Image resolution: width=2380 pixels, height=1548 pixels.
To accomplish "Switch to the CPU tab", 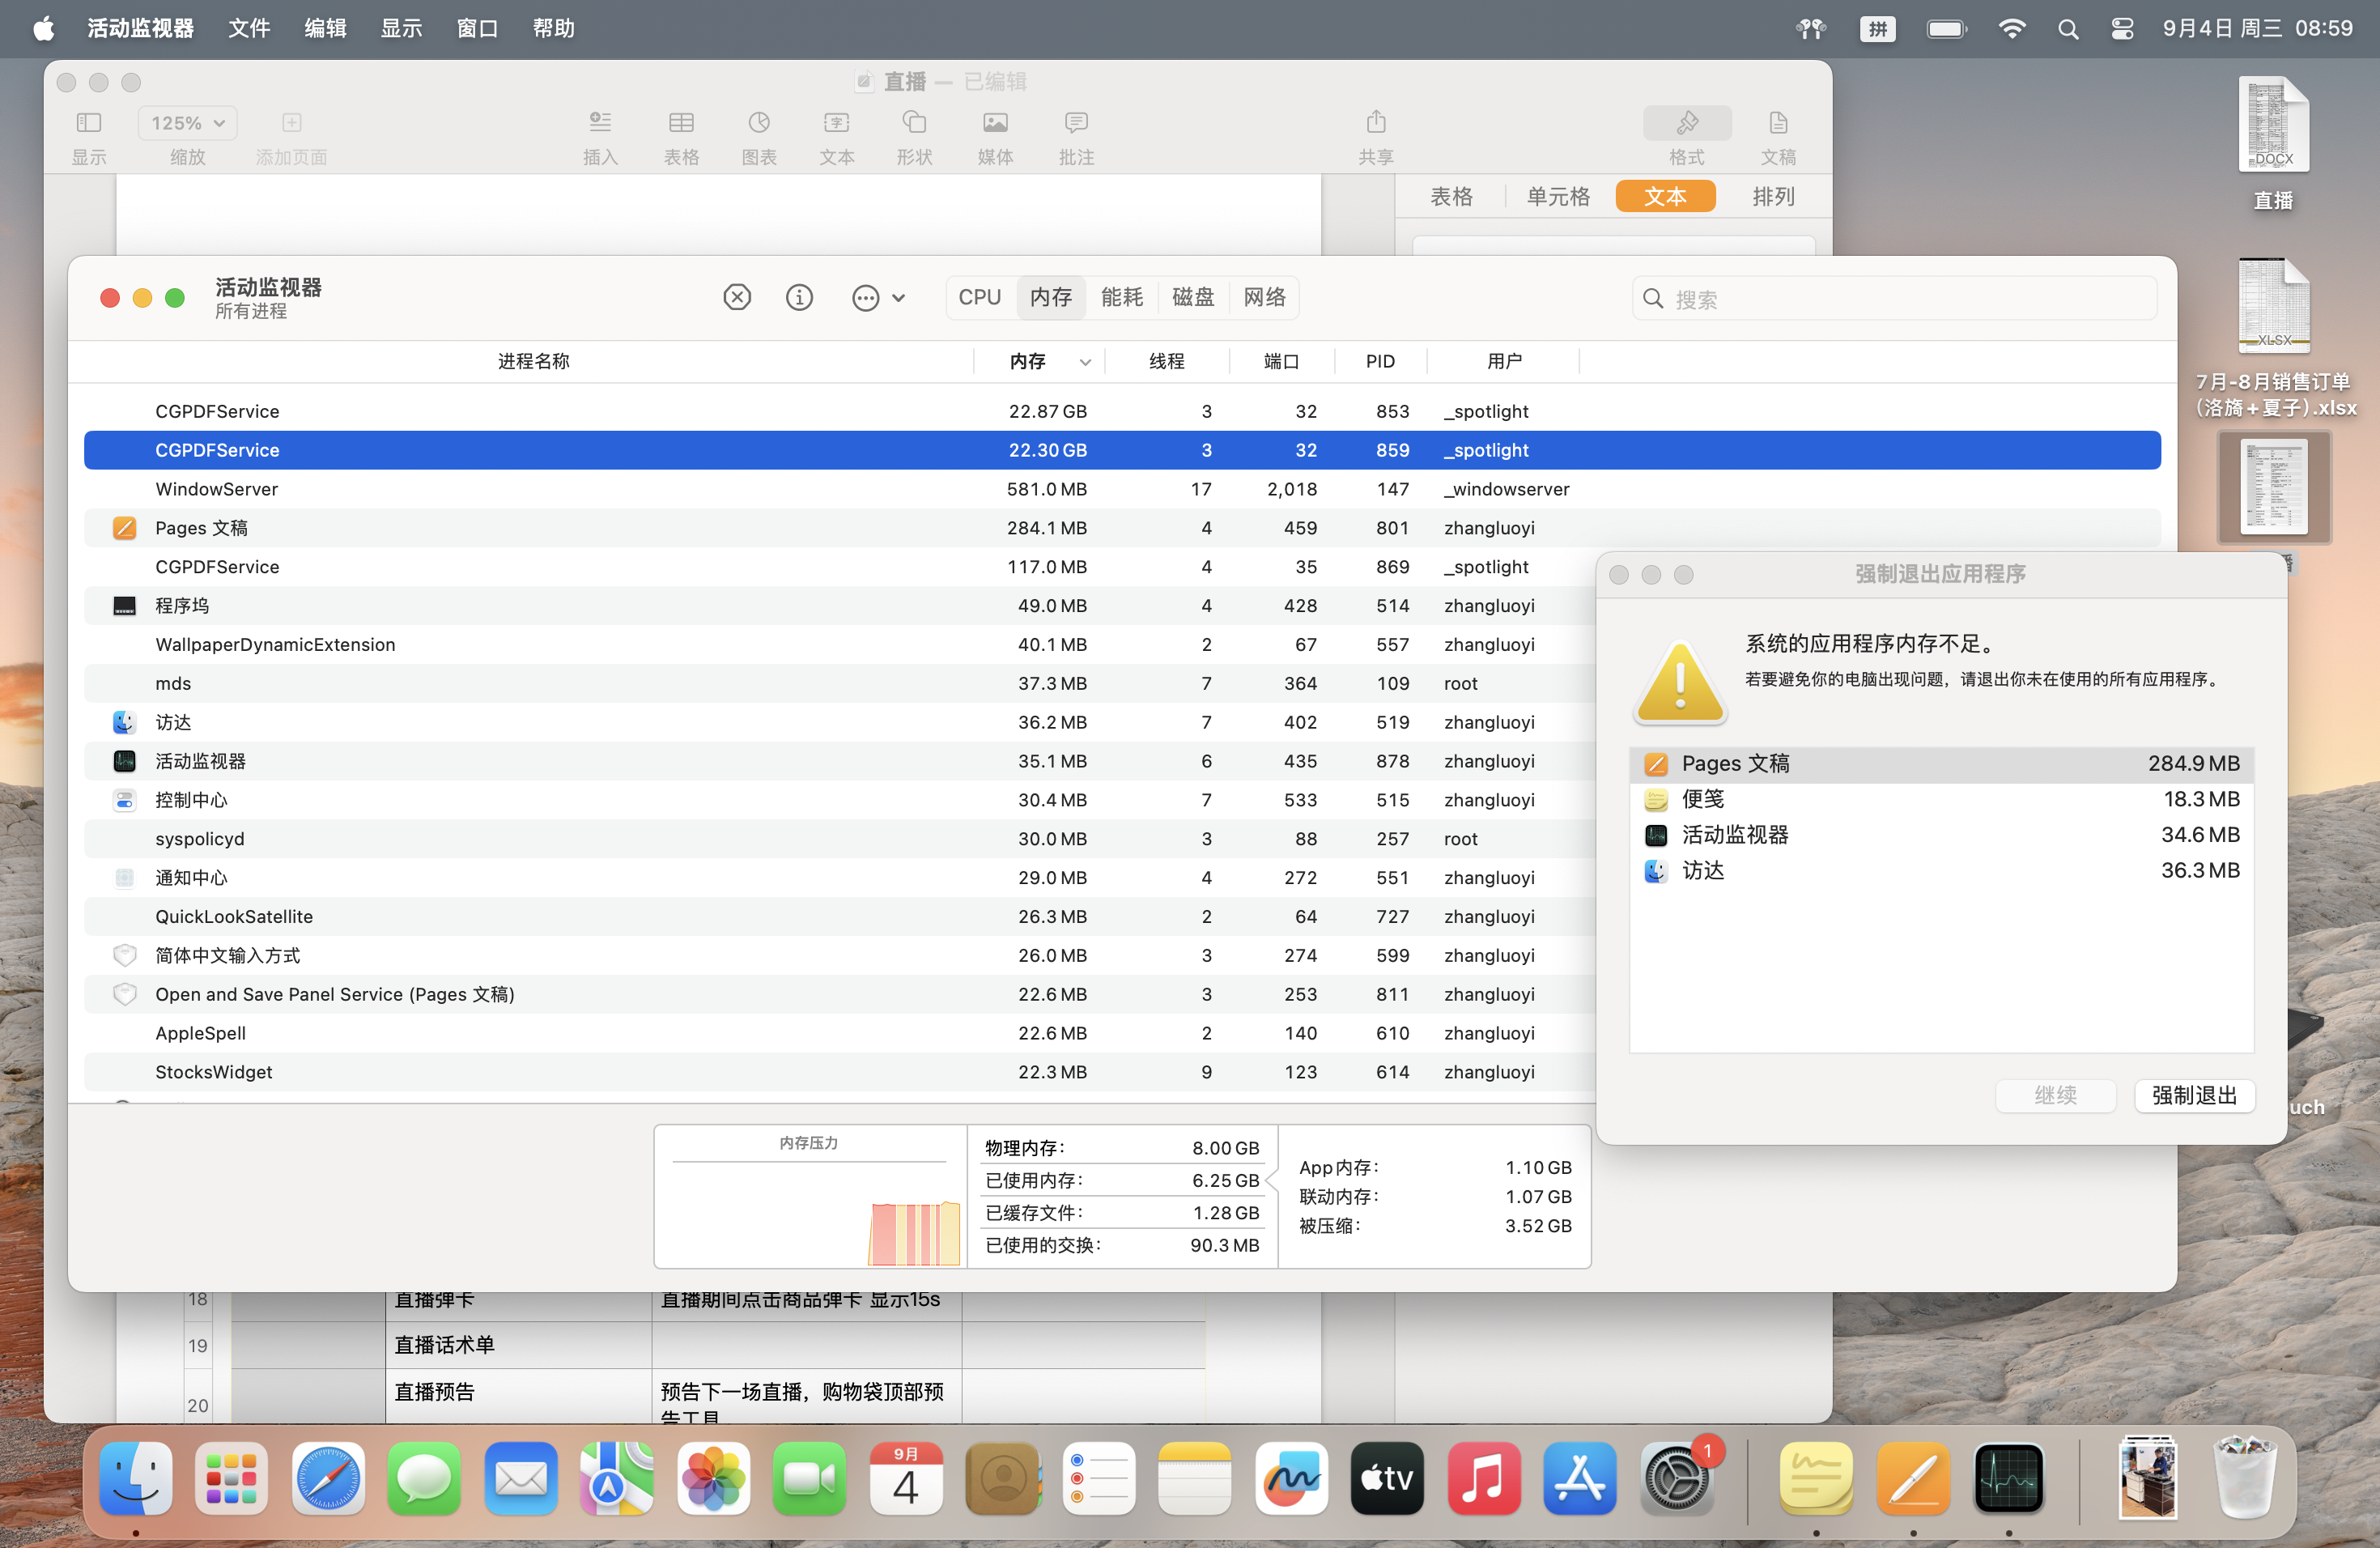I will pos(979,297).
